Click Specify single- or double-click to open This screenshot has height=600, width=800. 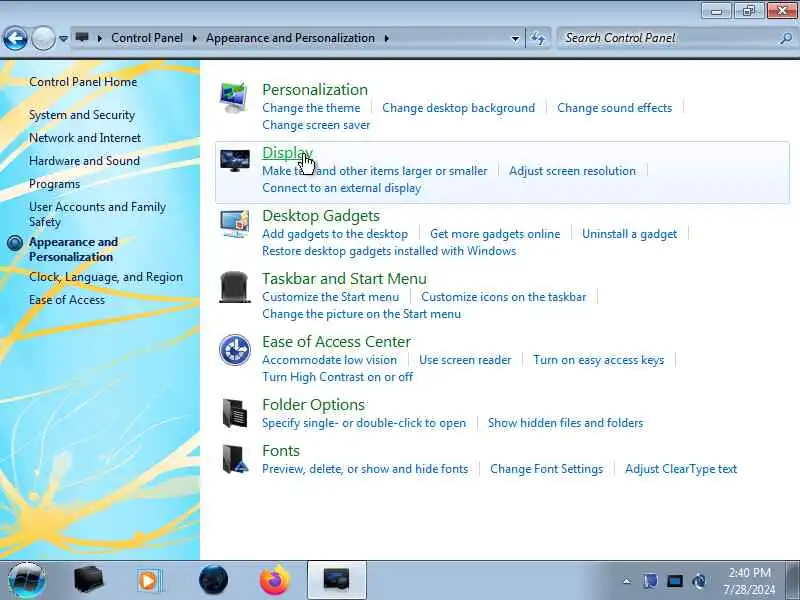pyautogui.click(x=364, y=423)
